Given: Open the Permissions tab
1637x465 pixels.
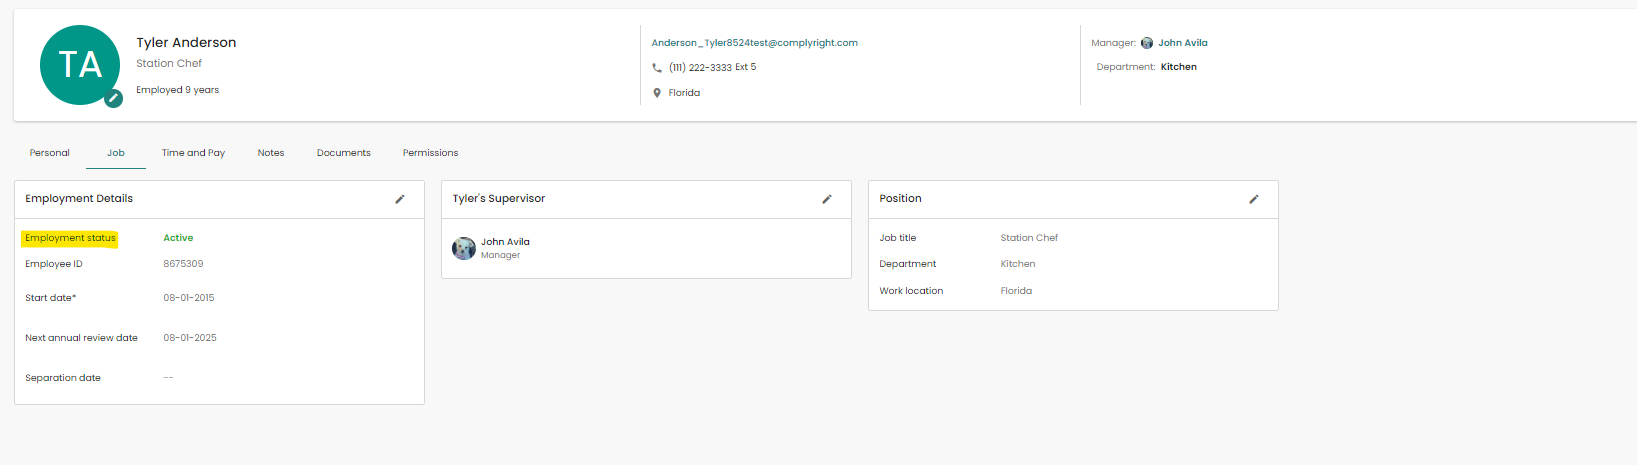Looking at the screenshot, I should [430, 153].
